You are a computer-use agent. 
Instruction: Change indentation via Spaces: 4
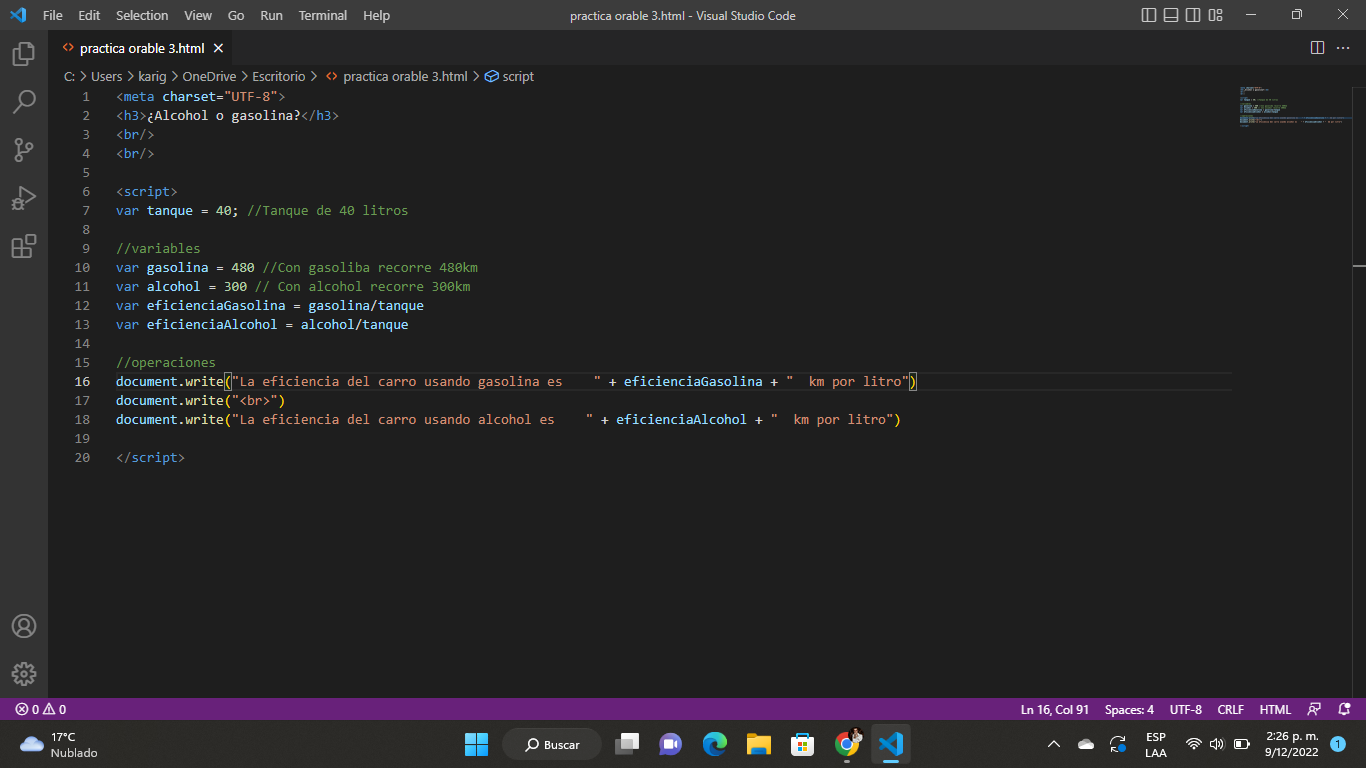[x=1129, y=709]
